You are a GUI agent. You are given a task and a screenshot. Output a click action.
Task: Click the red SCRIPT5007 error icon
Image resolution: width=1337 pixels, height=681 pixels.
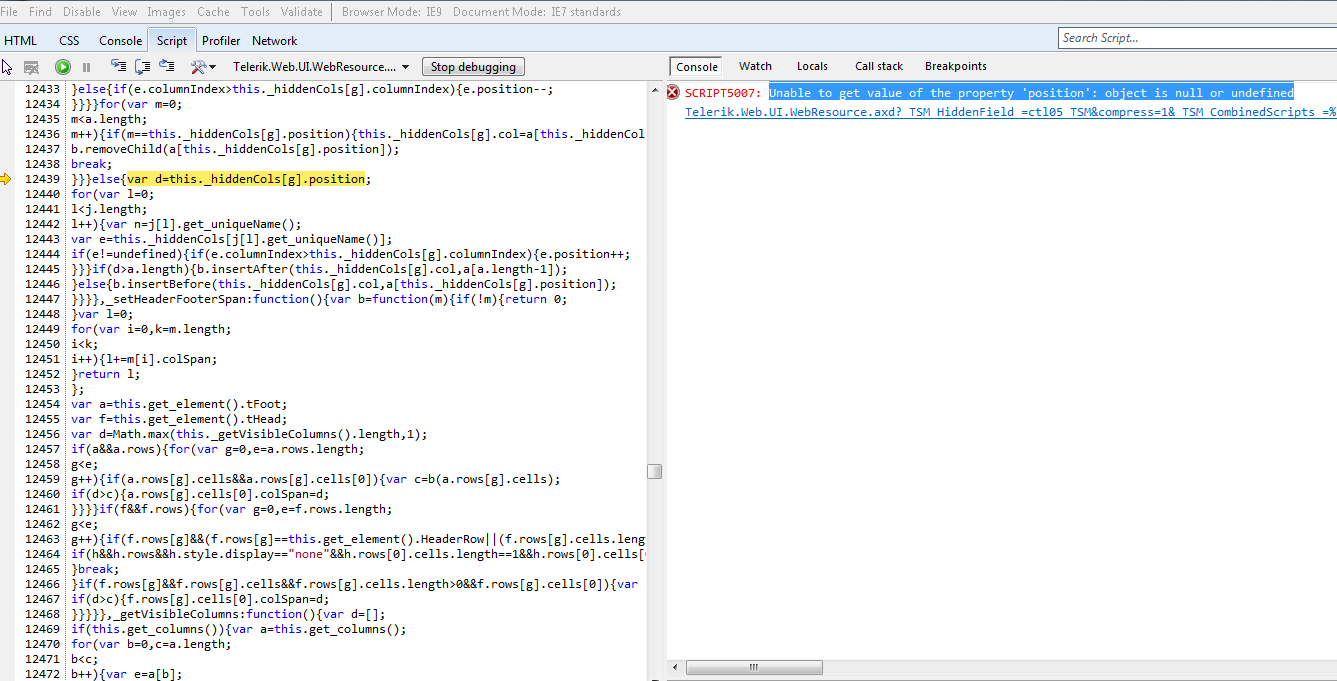(x=673, y=92)
